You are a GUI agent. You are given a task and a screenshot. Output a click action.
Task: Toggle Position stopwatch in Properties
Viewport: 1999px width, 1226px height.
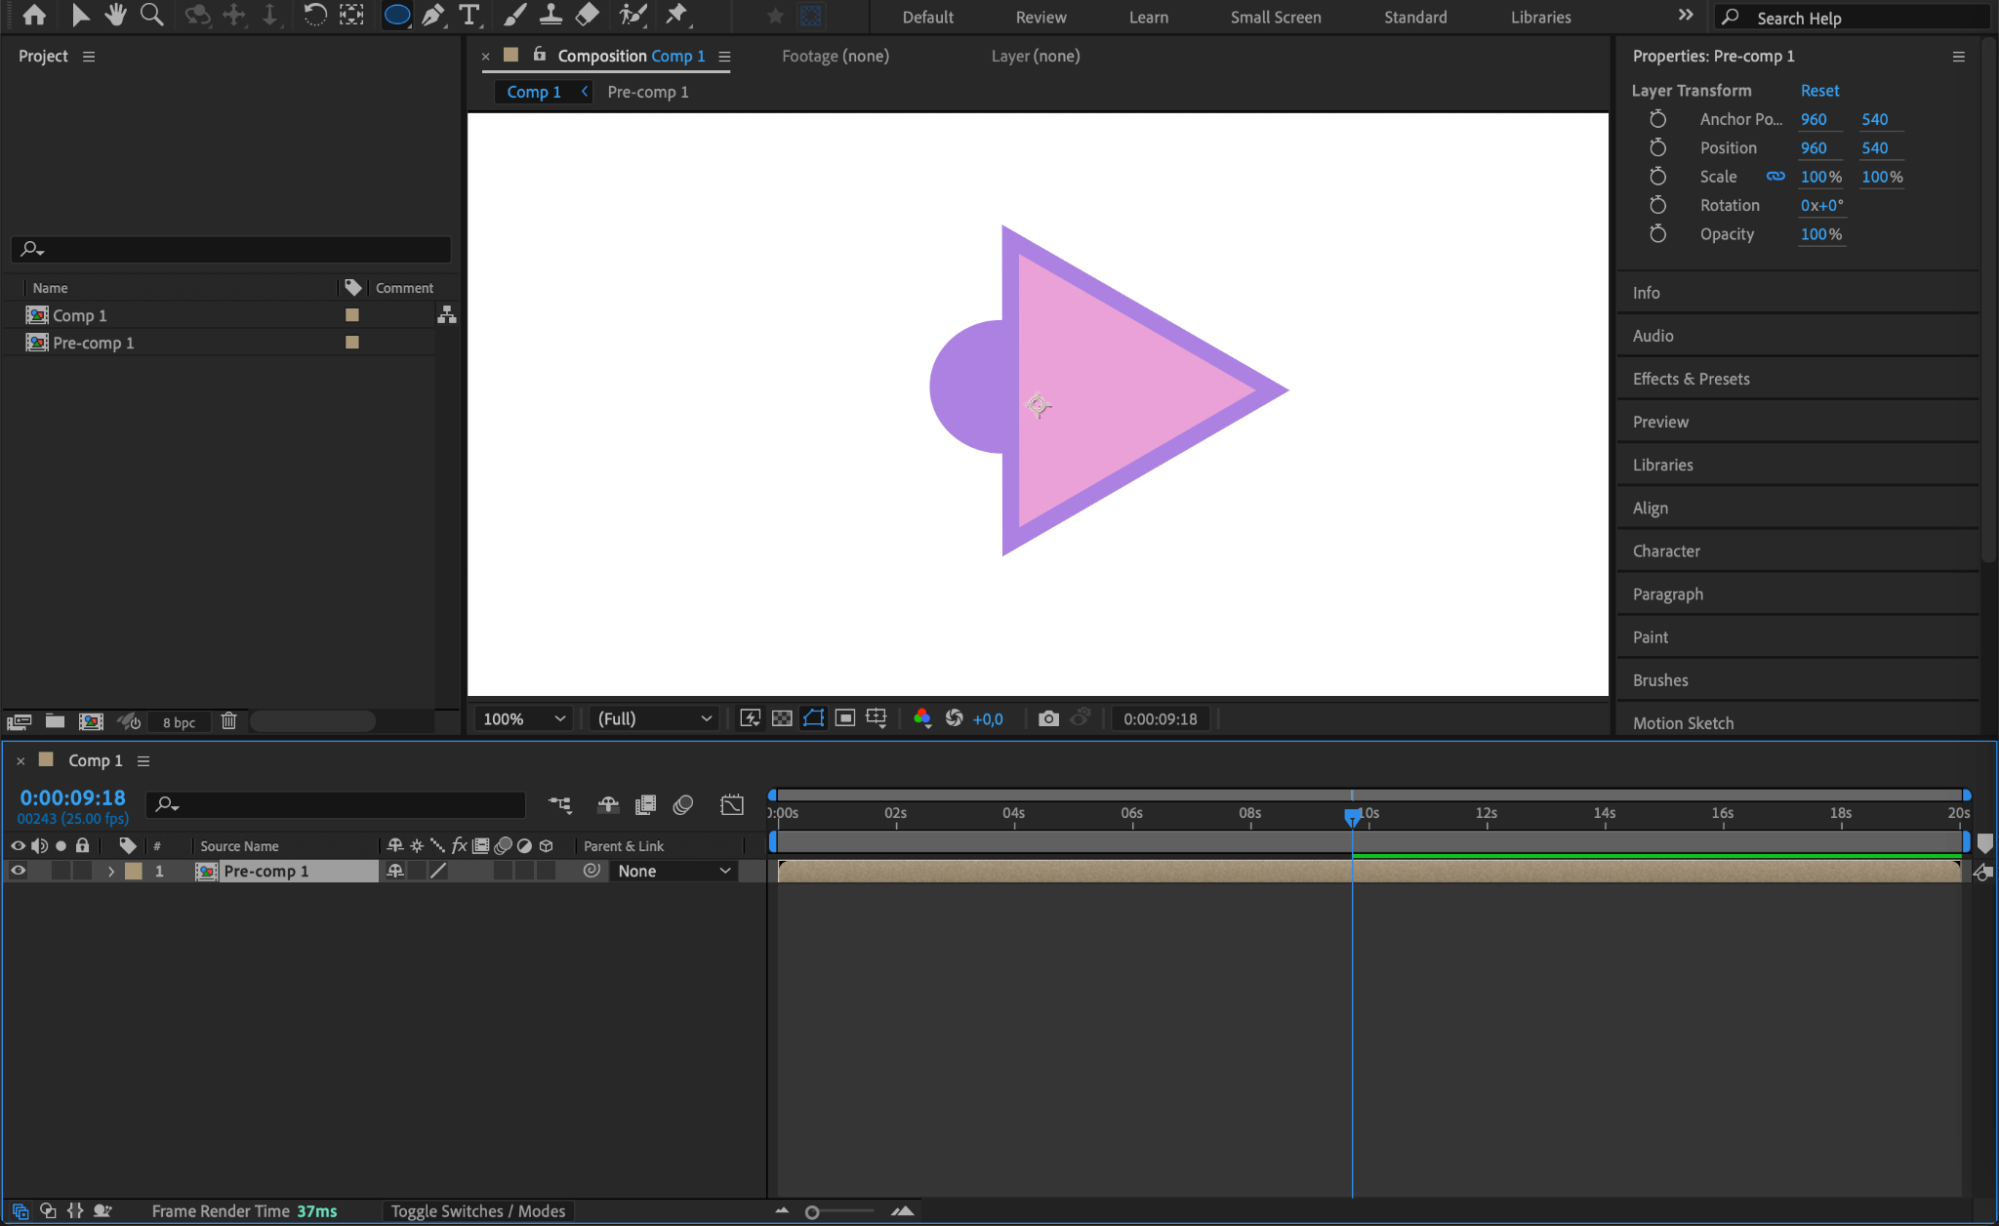point(1657,148)
